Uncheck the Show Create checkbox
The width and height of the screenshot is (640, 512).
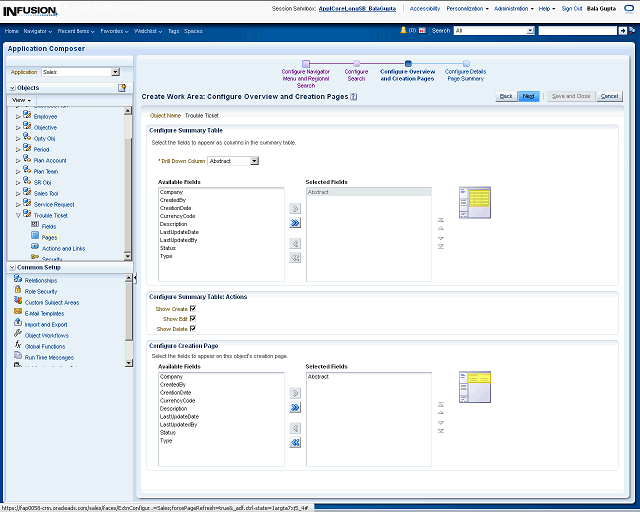click(192, 309)
